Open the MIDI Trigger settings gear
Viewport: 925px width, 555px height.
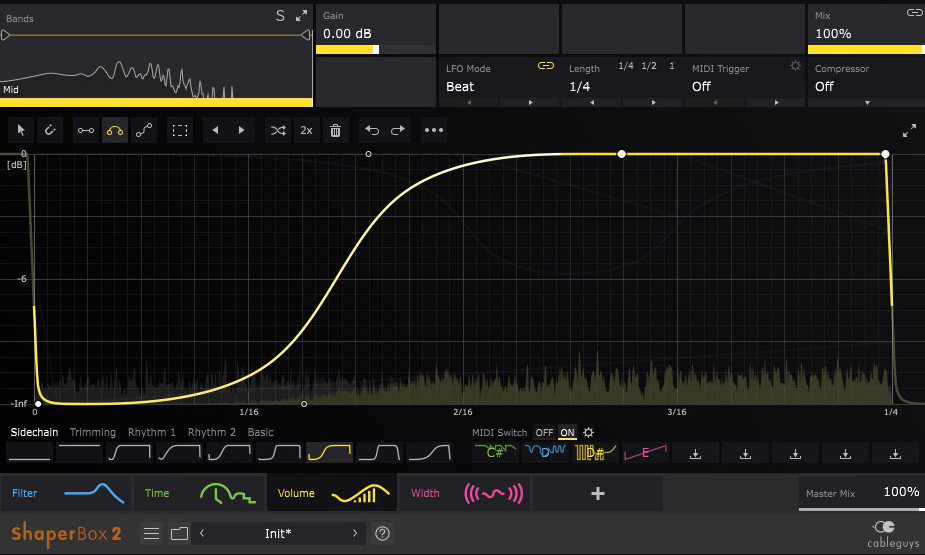795,65
